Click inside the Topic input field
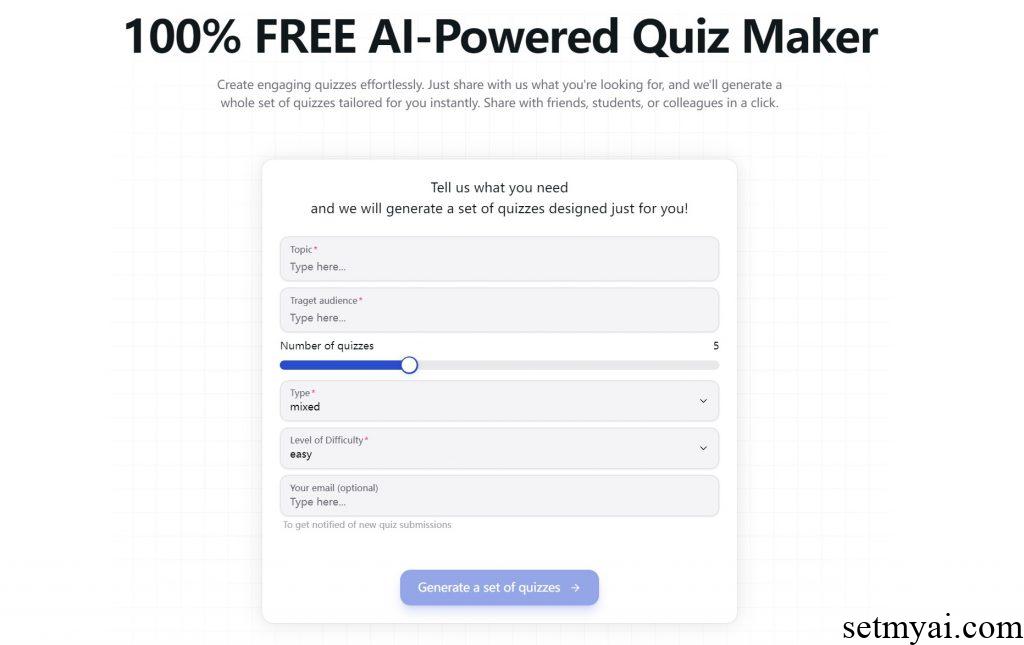Viewport: 1024px width, 645px height. click(499, 258)
